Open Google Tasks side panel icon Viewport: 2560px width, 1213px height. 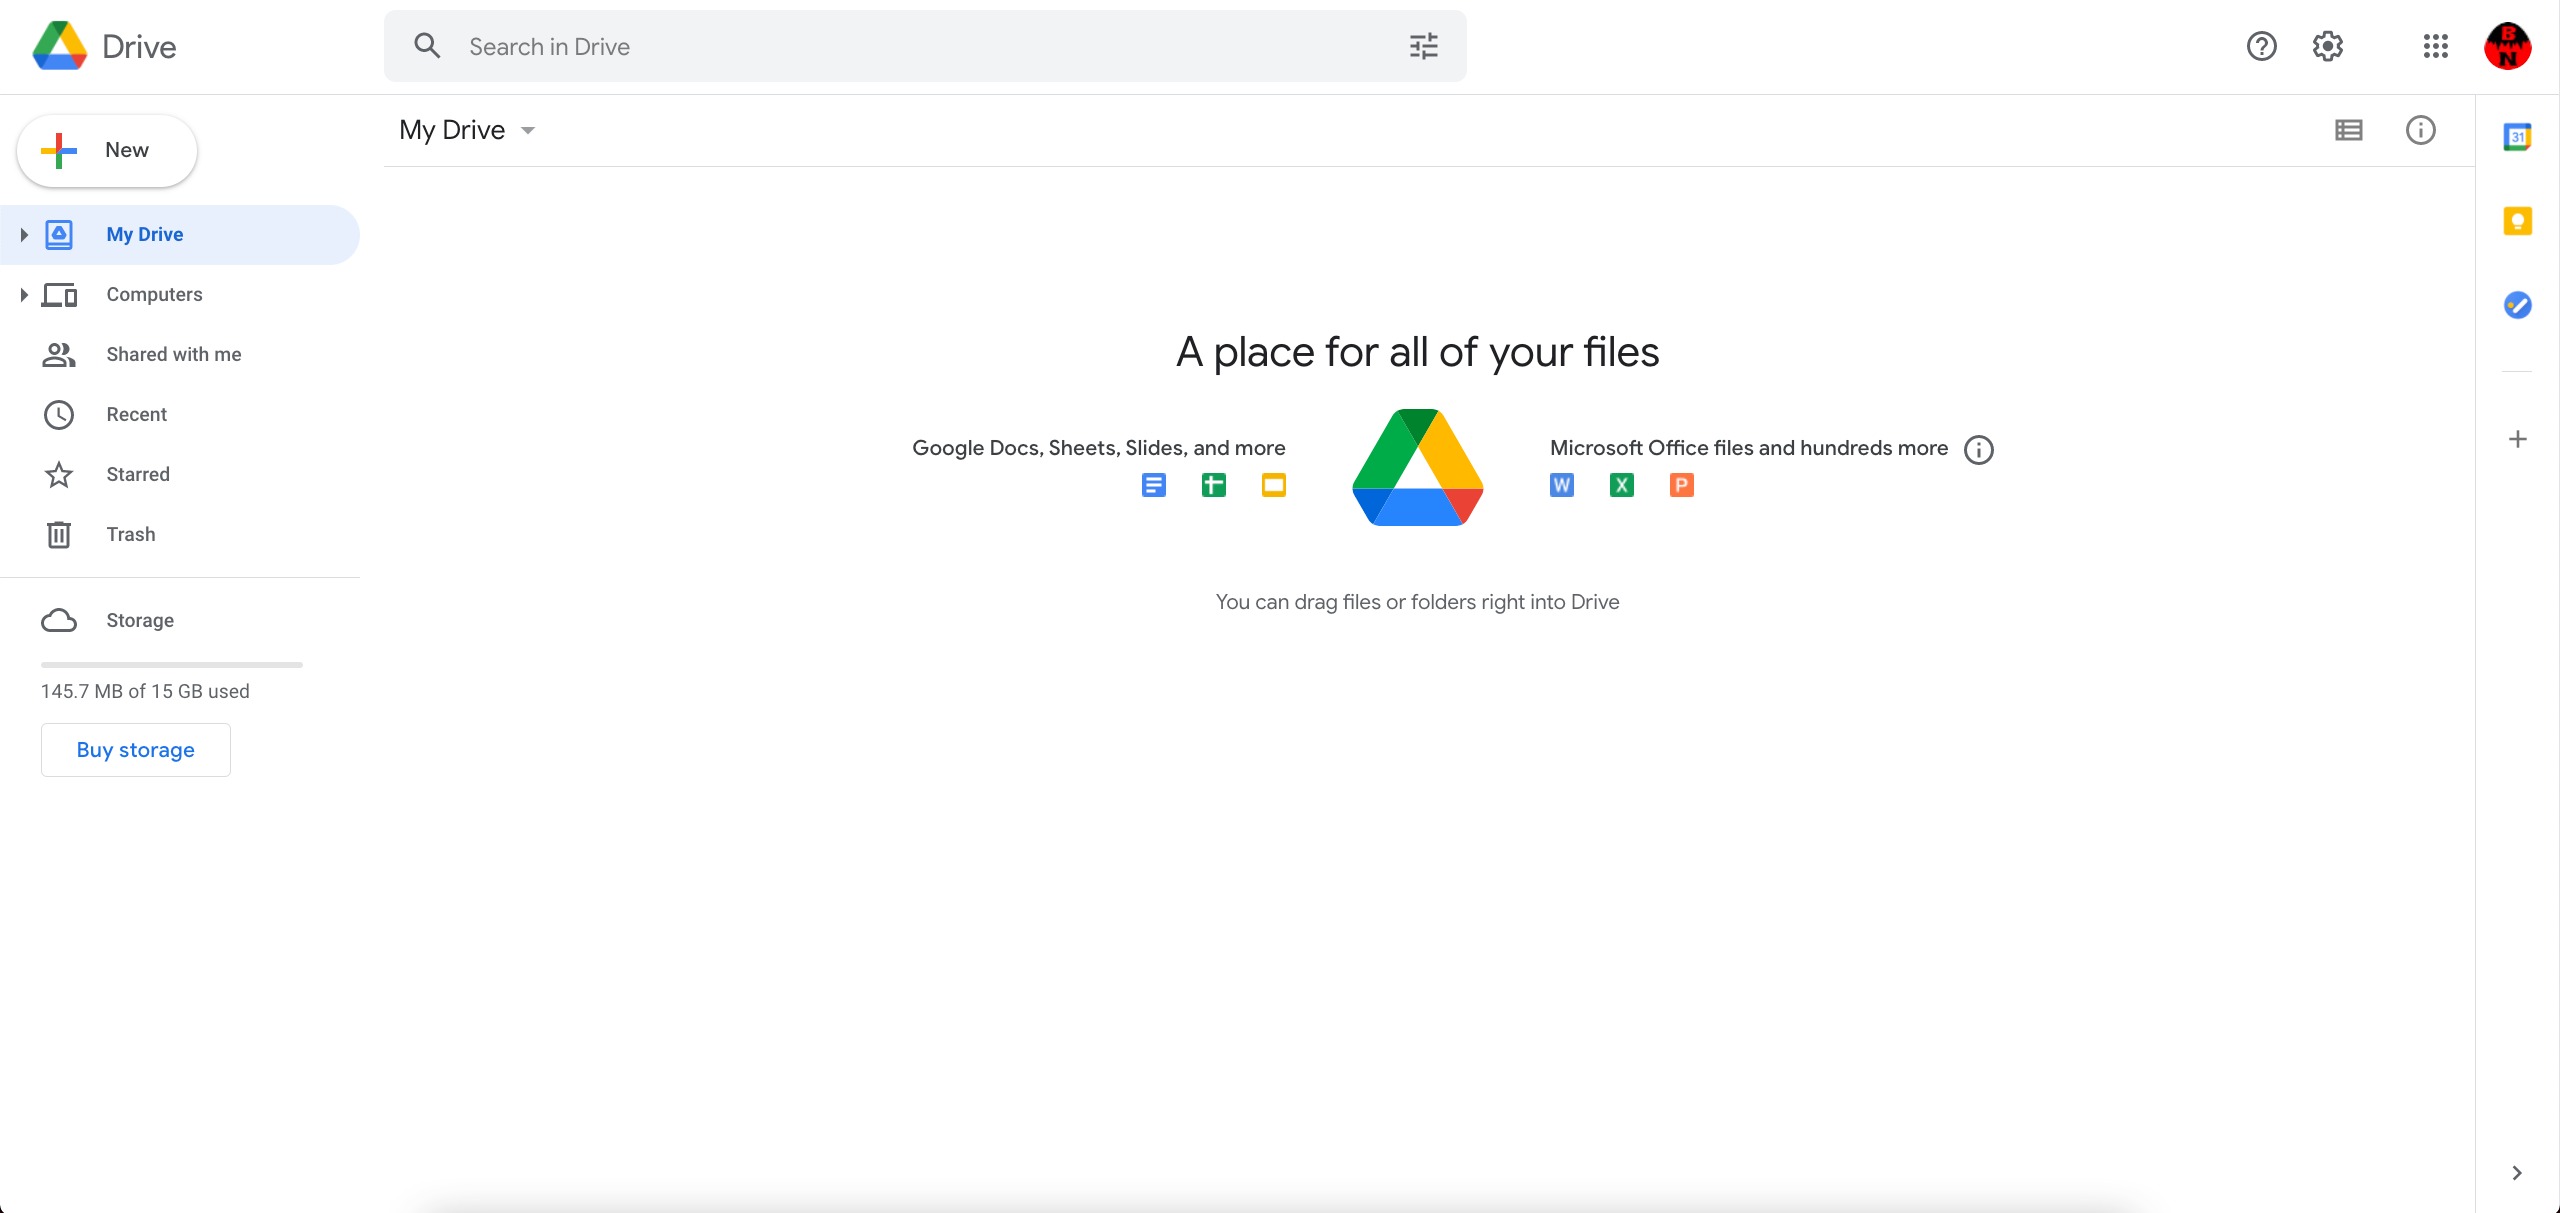coord(2517,305)
